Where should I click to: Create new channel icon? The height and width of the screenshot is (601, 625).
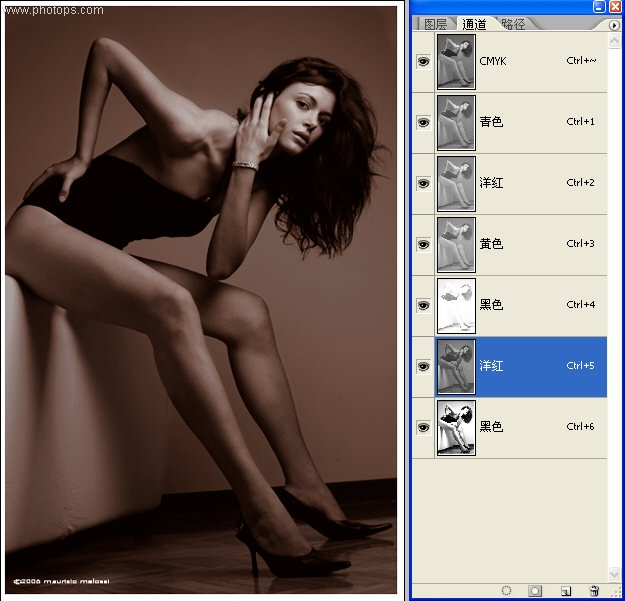[x=566, y=591]
